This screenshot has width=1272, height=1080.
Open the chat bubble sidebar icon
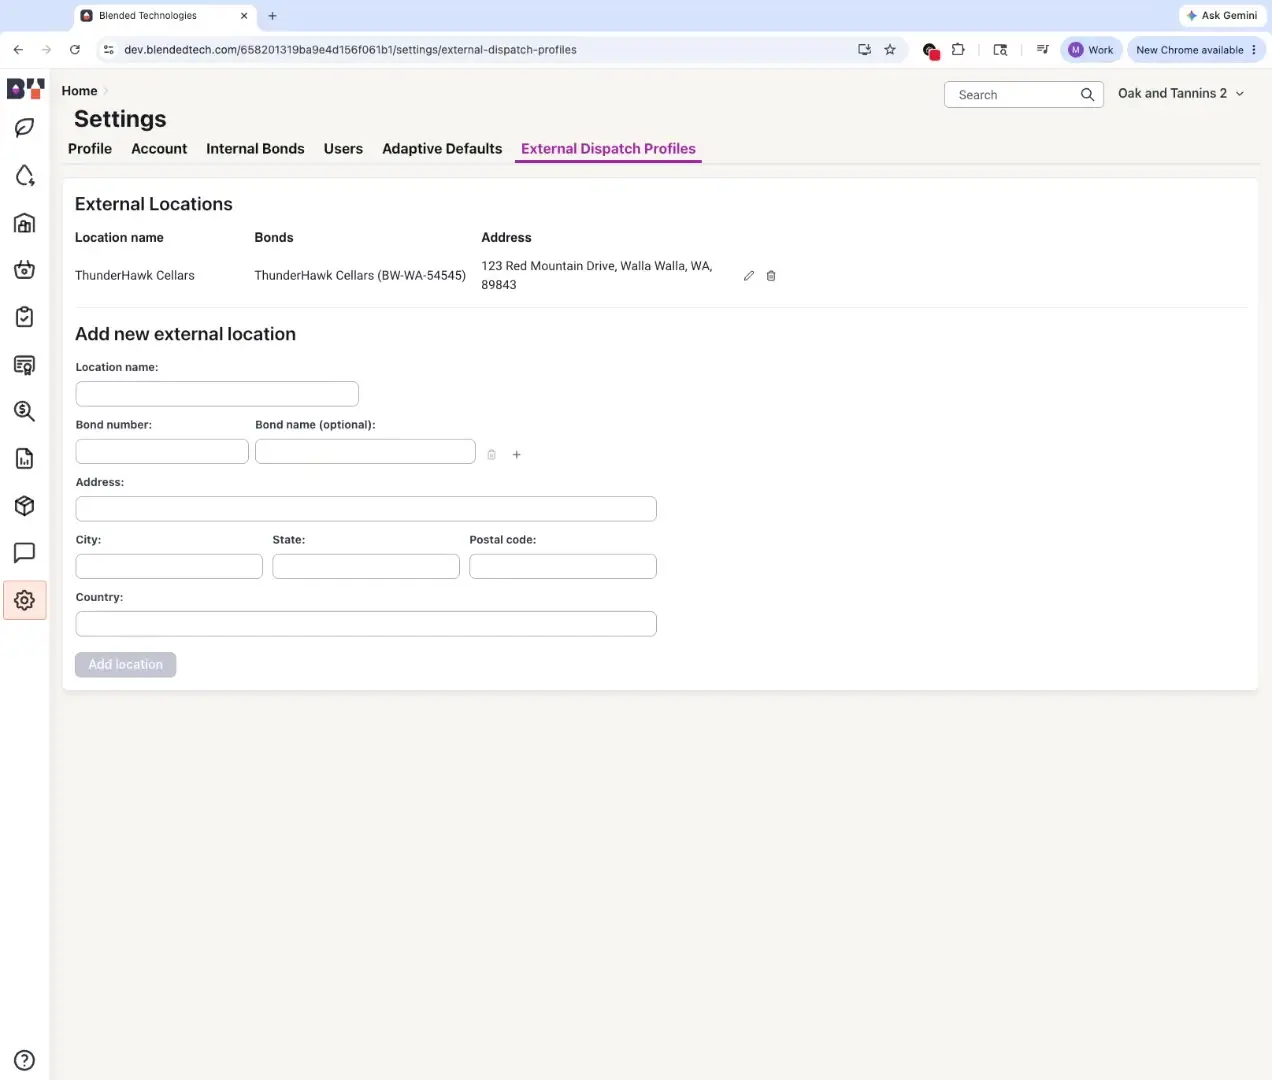[x=25, y=553]
